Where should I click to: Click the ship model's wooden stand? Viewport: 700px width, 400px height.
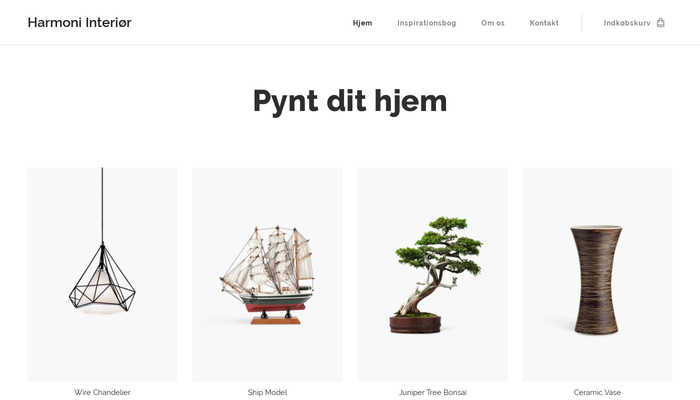pyautogui.click(x=275, y=320)
